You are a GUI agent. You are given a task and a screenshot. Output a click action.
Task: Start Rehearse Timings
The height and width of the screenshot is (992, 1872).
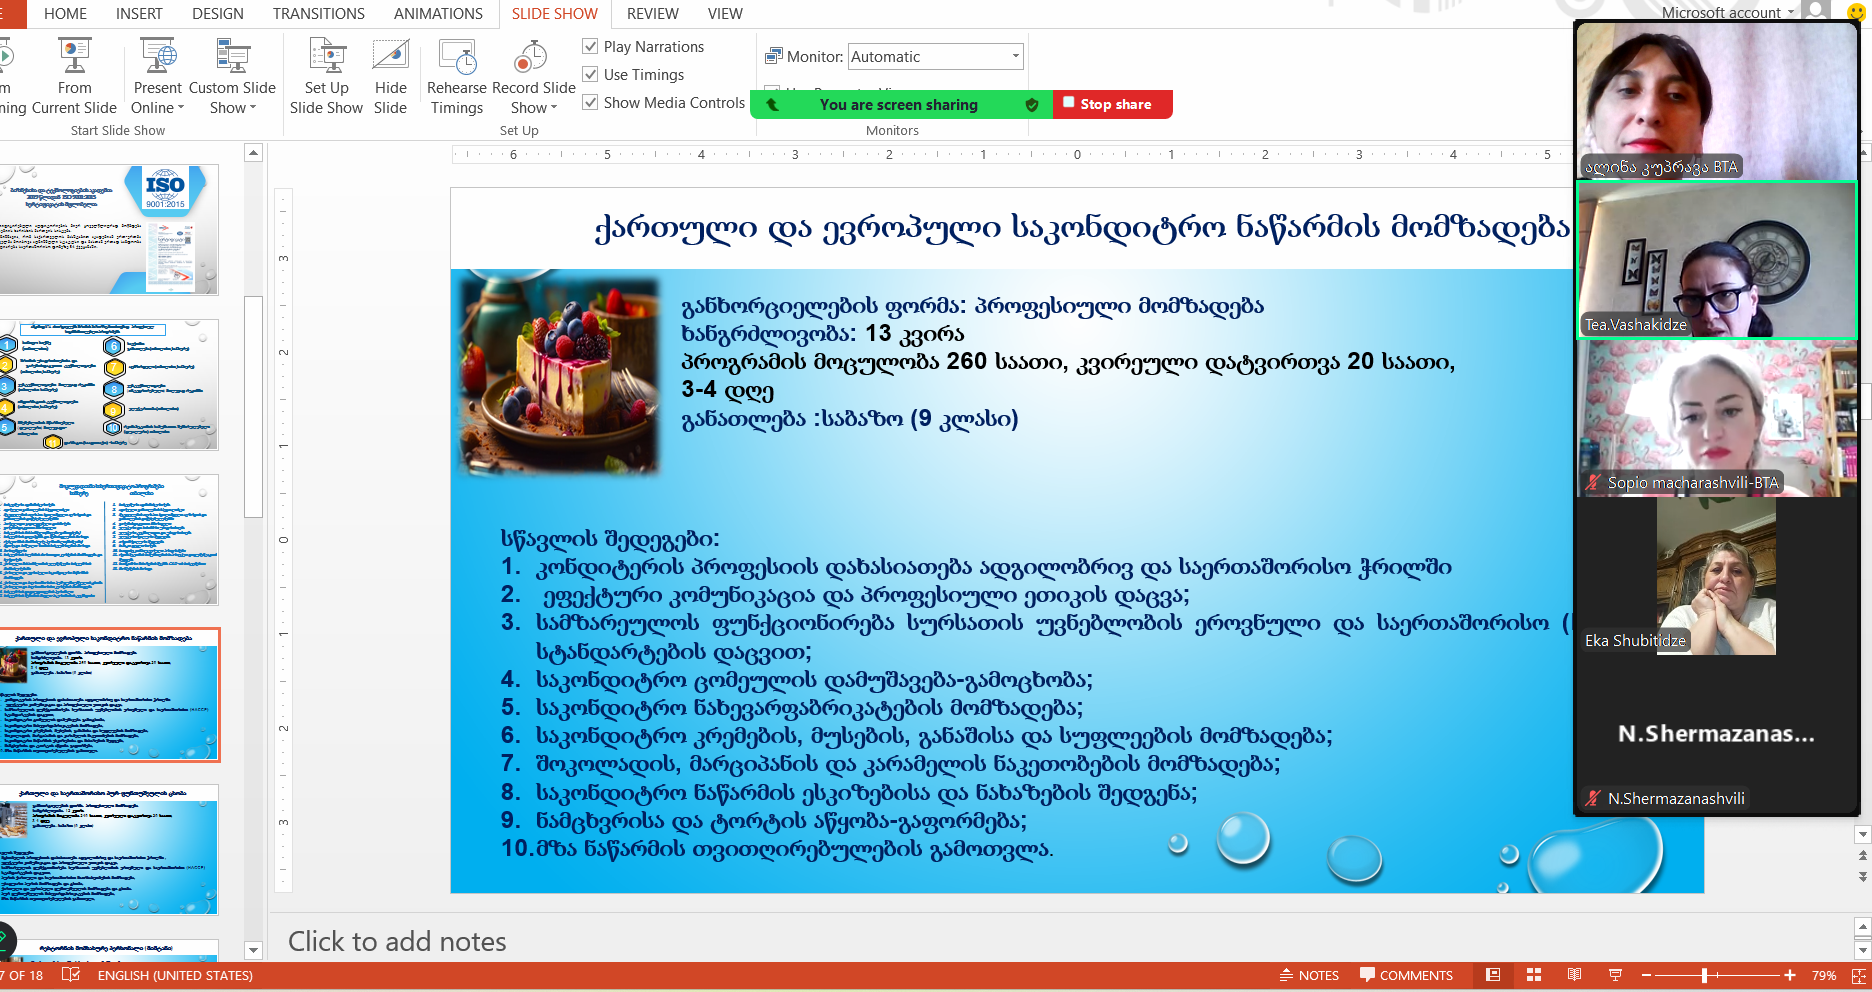[x=457, y=77]
